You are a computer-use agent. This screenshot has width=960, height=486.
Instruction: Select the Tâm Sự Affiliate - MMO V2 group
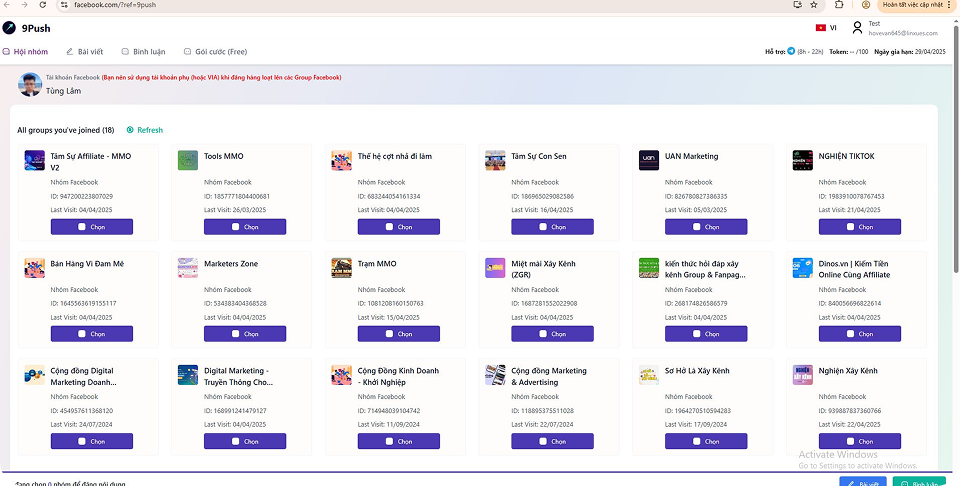tap(92, 227)
